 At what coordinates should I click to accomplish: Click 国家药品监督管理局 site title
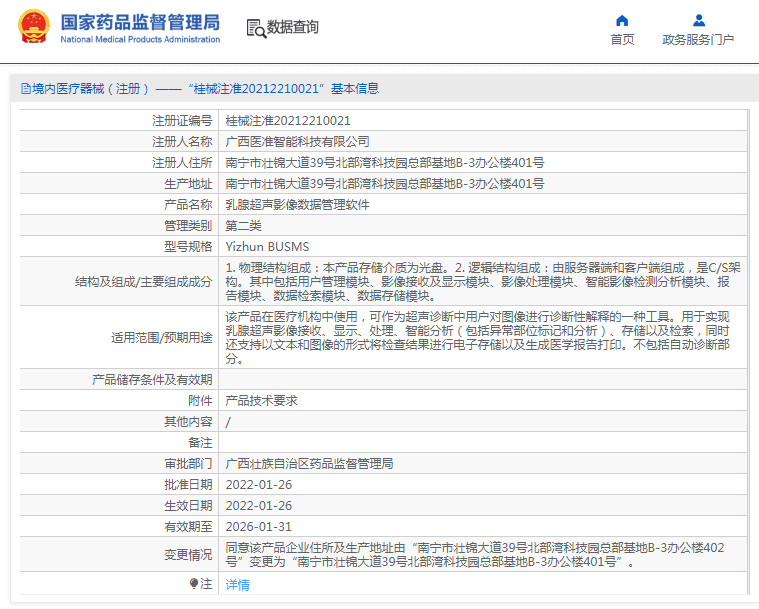(140, 22)
